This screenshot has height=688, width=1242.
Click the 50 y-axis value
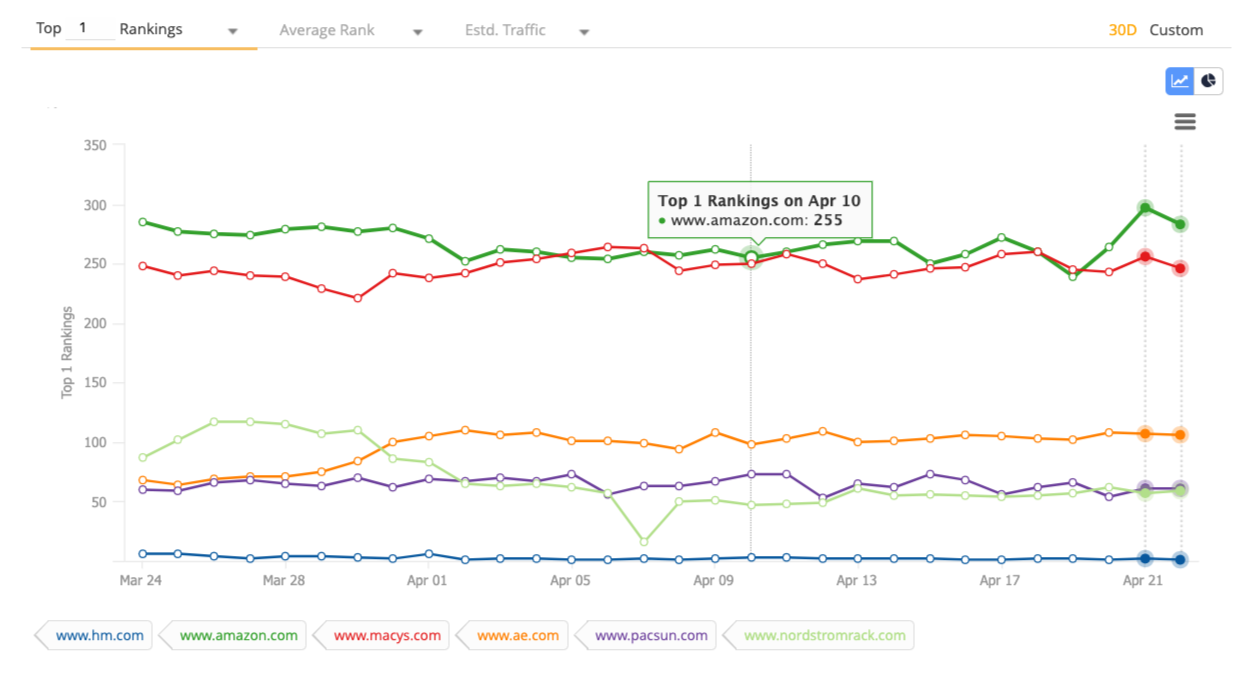pos(99,502)
